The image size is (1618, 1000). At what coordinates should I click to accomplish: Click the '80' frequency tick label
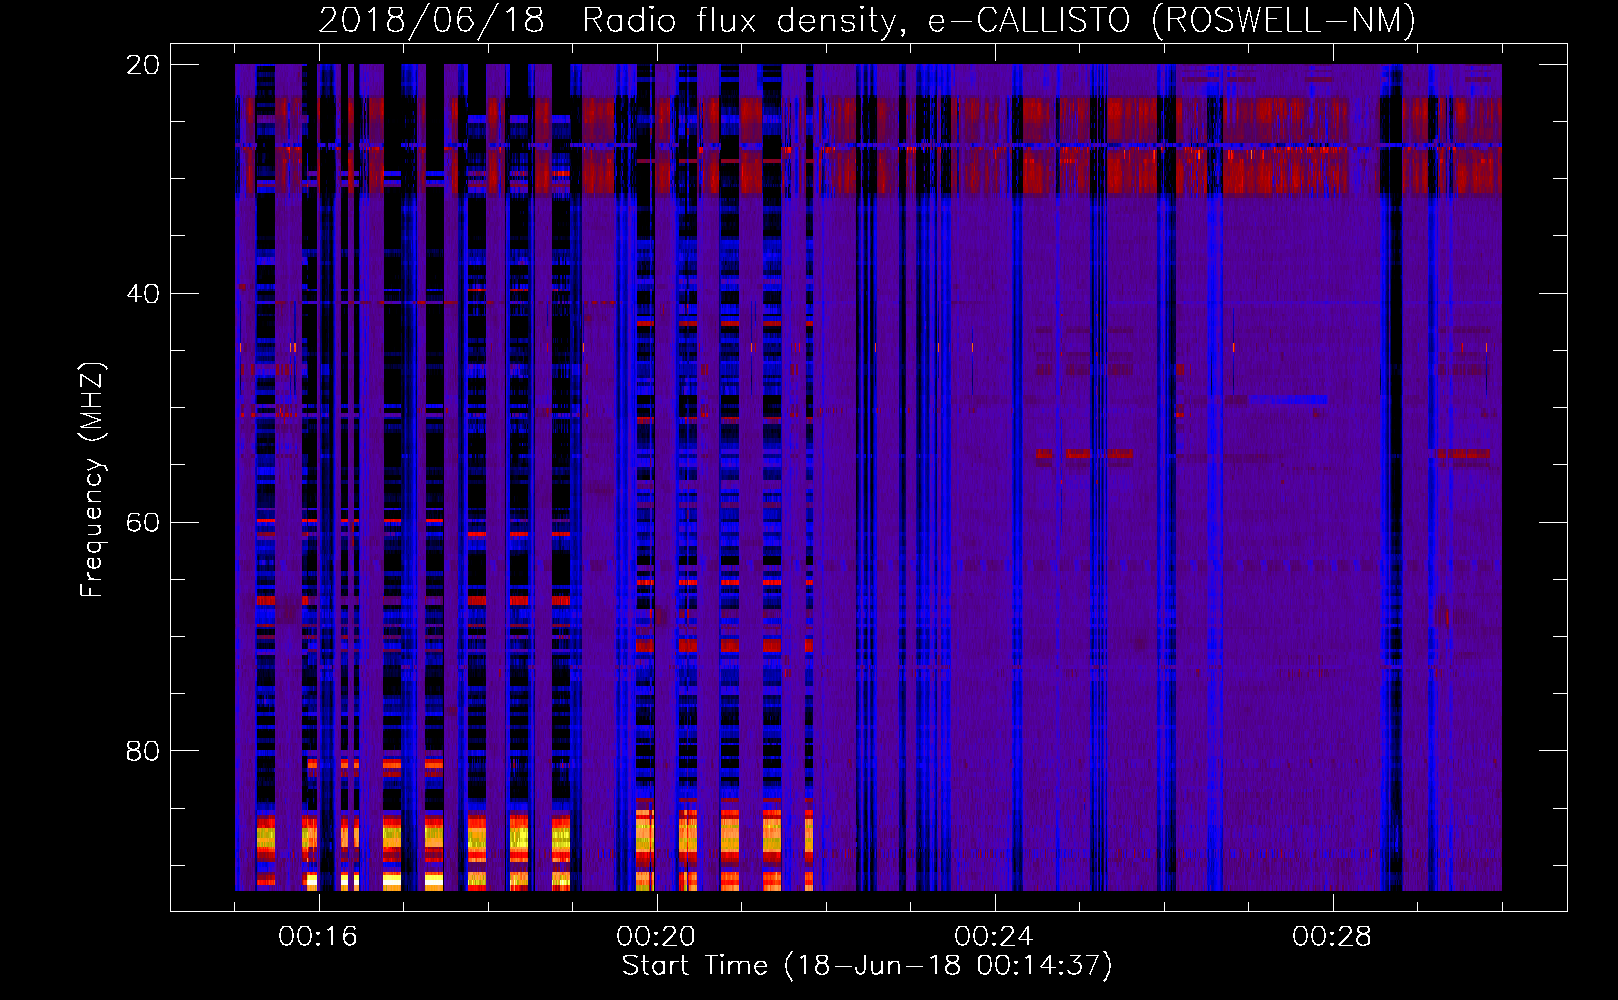coord(143,751)
